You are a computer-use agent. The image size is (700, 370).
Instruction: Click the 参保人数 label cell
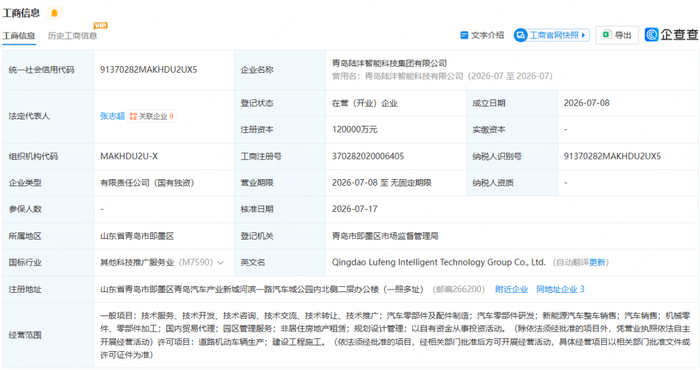(48, 209)
